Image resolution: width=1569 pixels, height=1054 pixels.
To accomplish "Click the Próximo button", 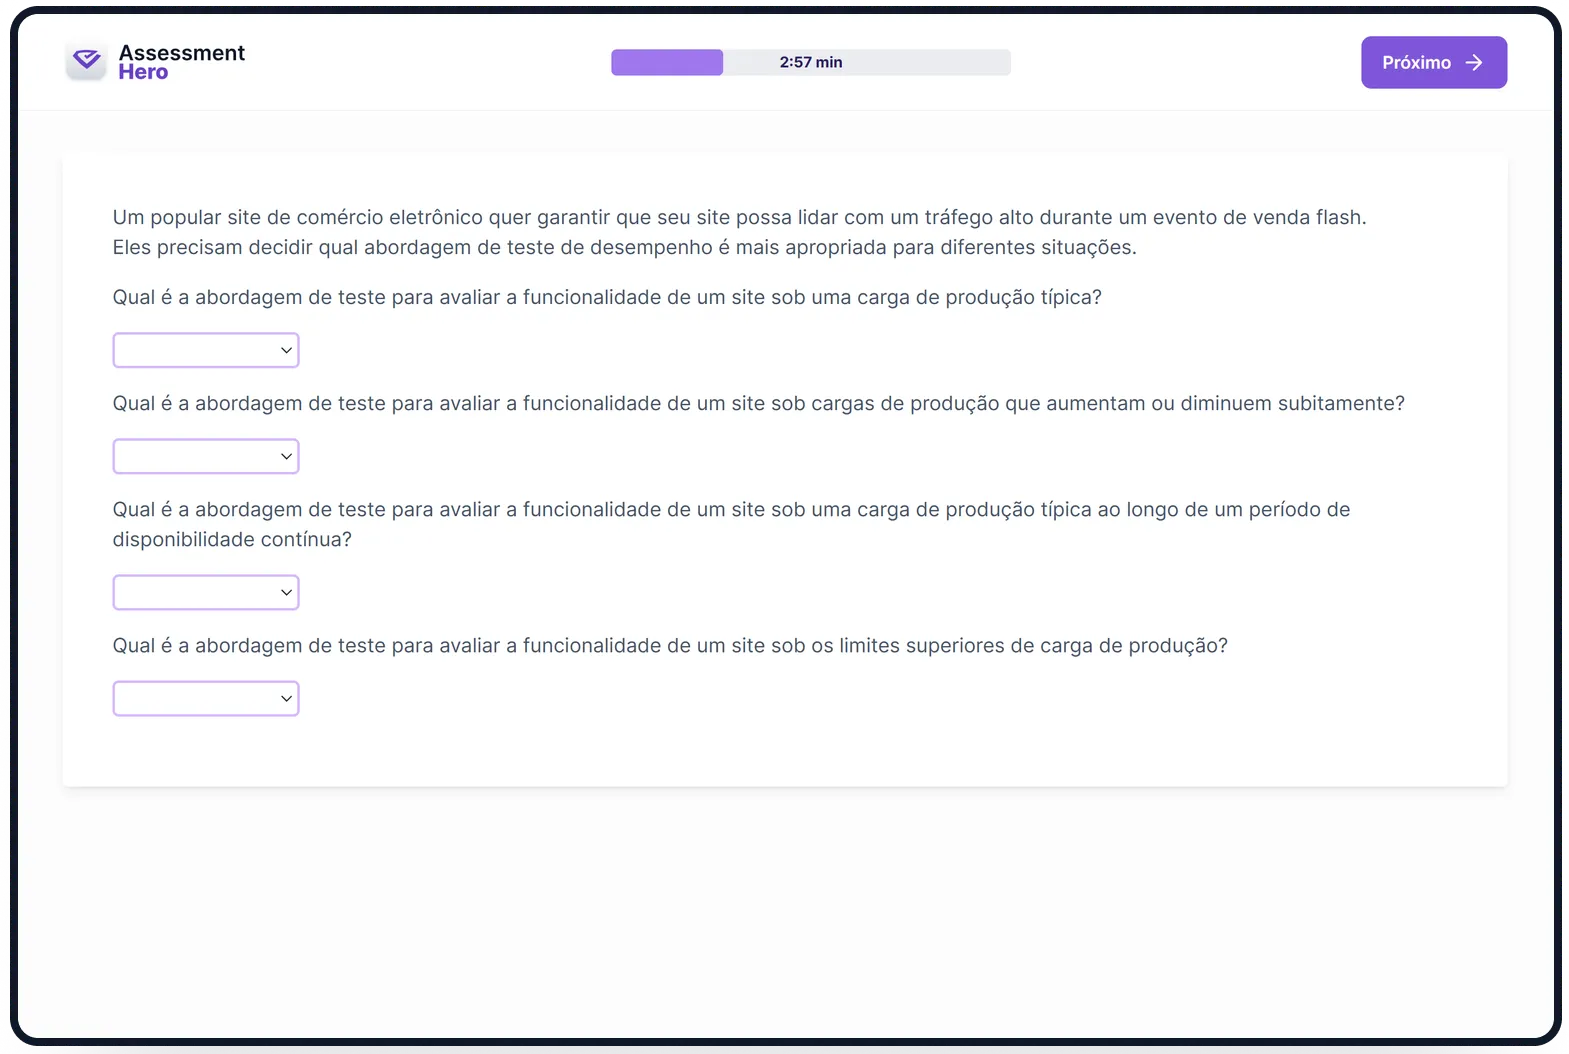I will (1433, 62).
